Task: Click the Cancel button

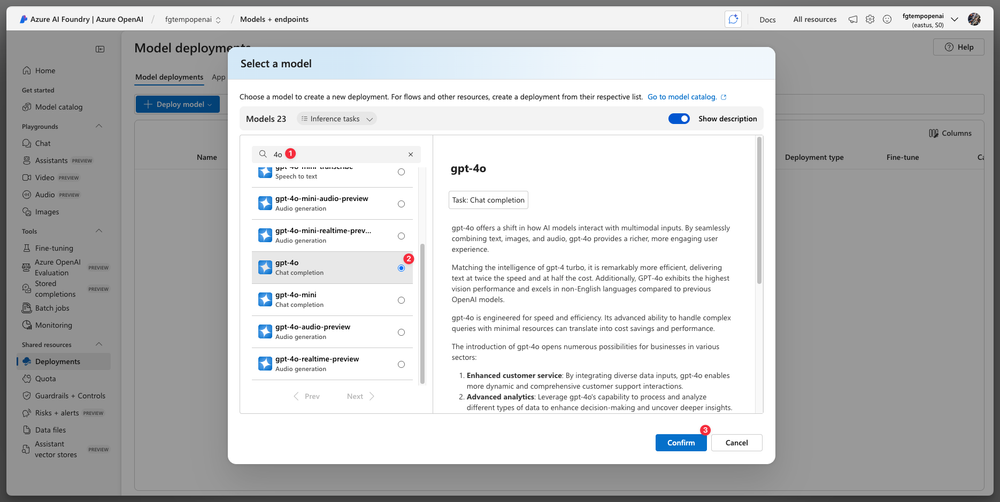Action: [x=737, y=443]
